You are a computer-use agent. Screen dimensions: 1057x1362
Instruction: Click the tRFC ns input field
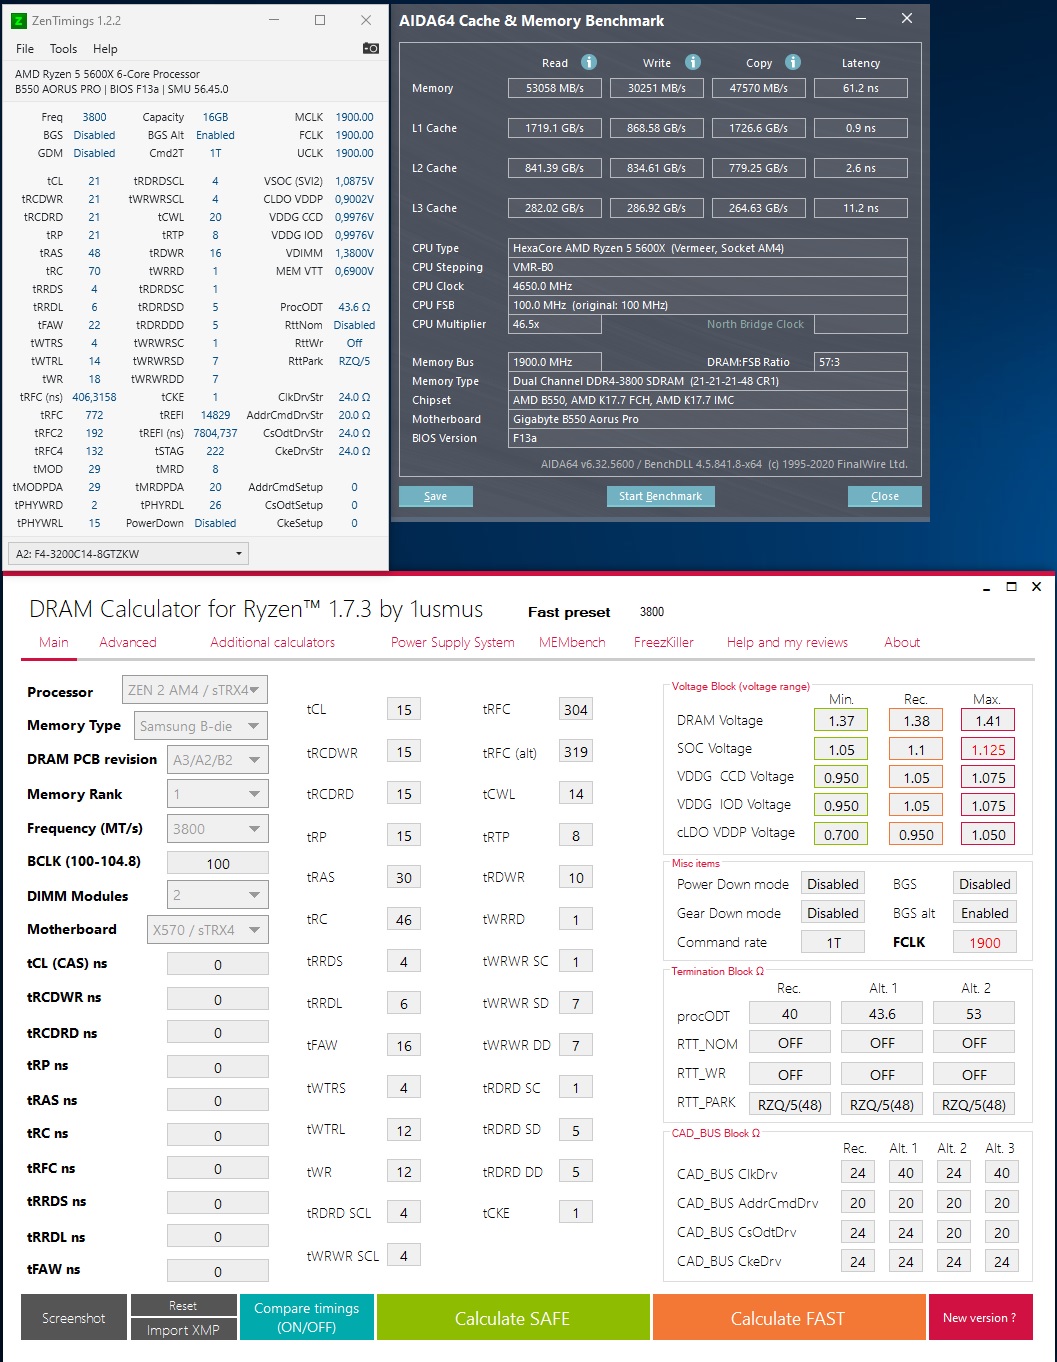point(218,1168)
